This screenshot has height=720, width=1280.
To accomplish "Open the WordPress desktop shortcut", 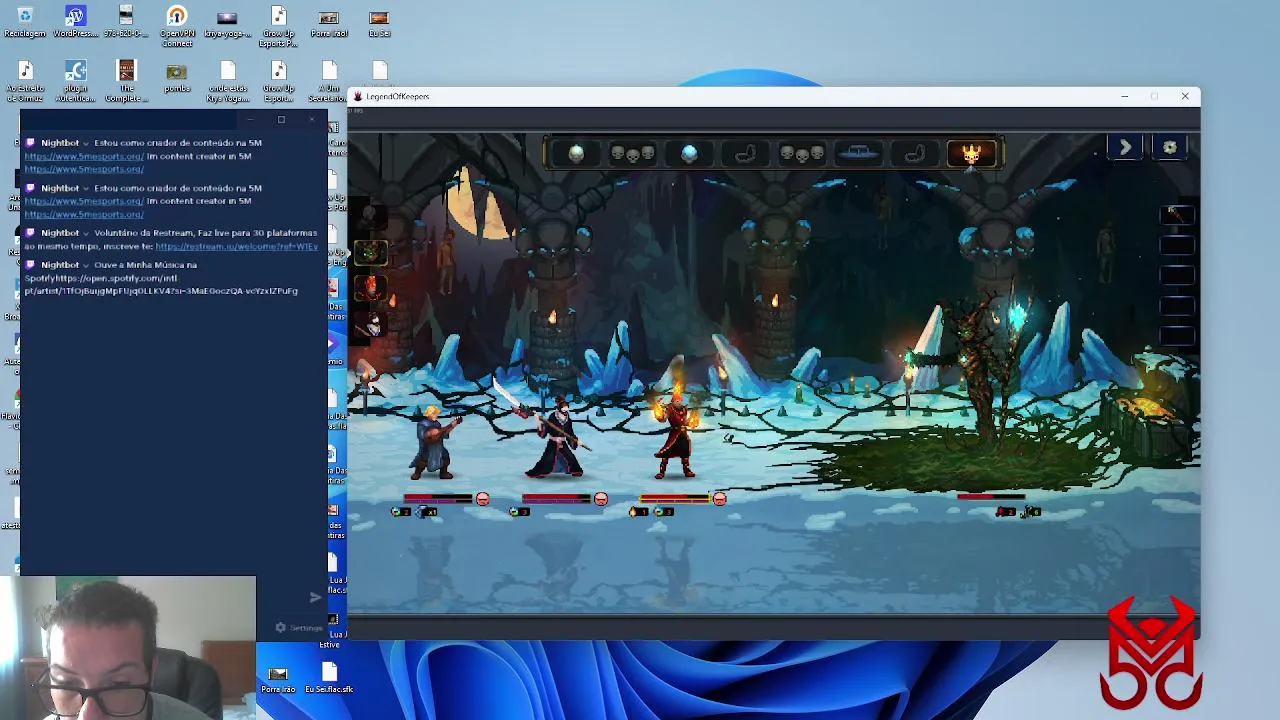I will point(76,22).
